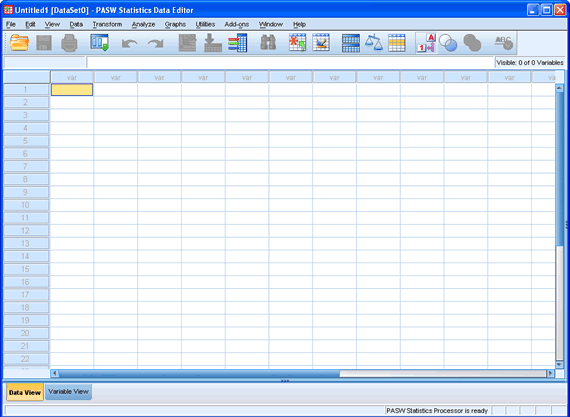Click the Spell Check ABC icon
570x417 pixels.
point(504,43)
